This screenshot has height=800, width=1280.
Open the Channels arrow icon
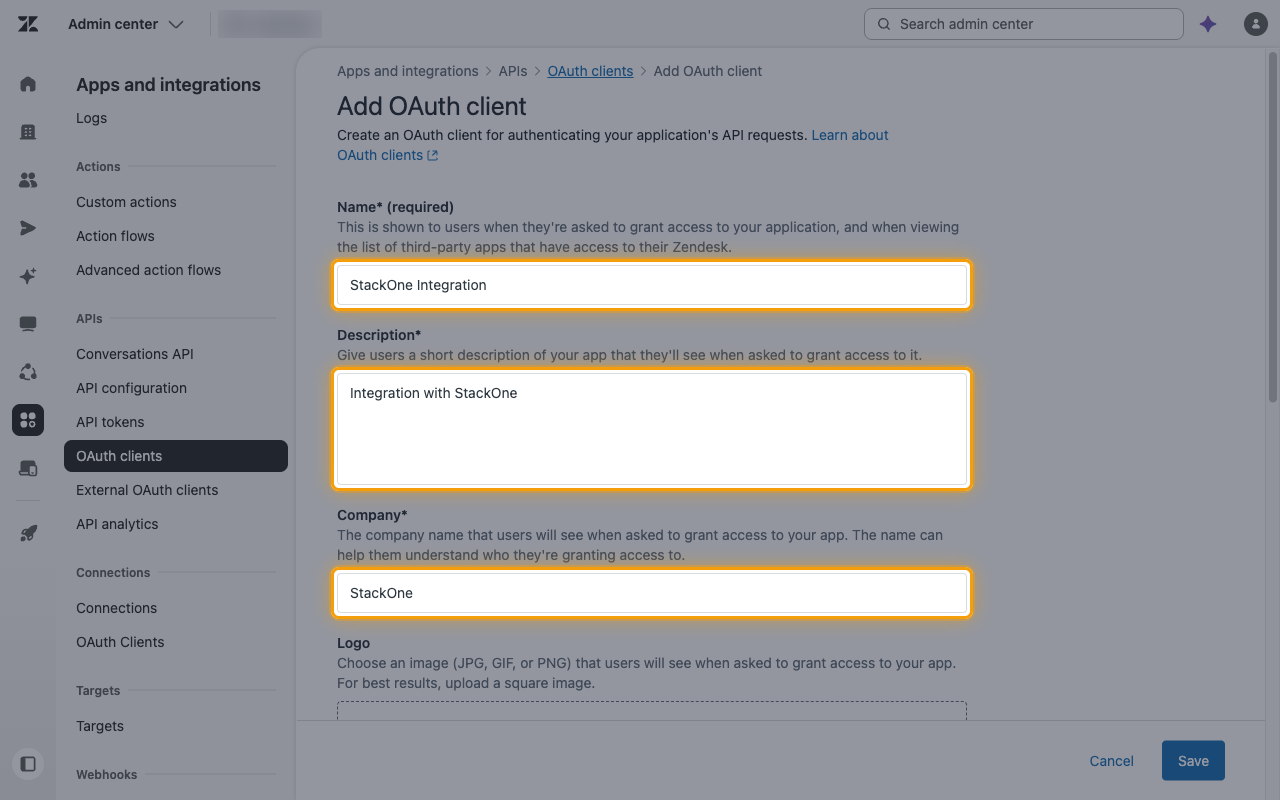coord(28,228)
